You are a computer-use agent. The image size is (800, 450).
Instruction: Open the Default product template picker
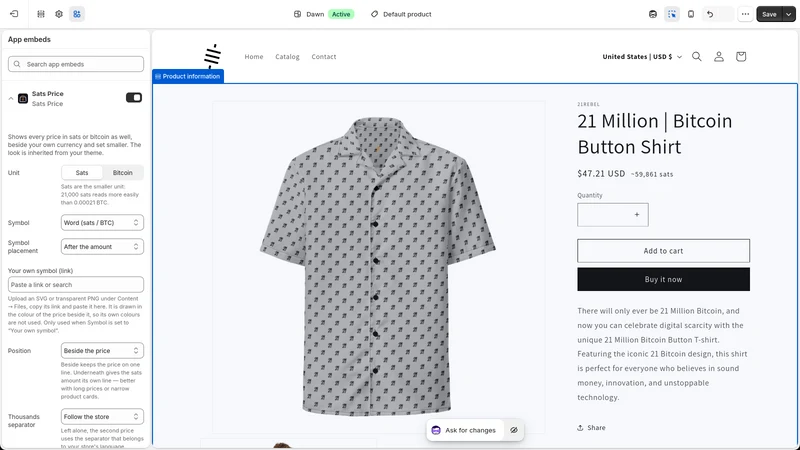401,14
